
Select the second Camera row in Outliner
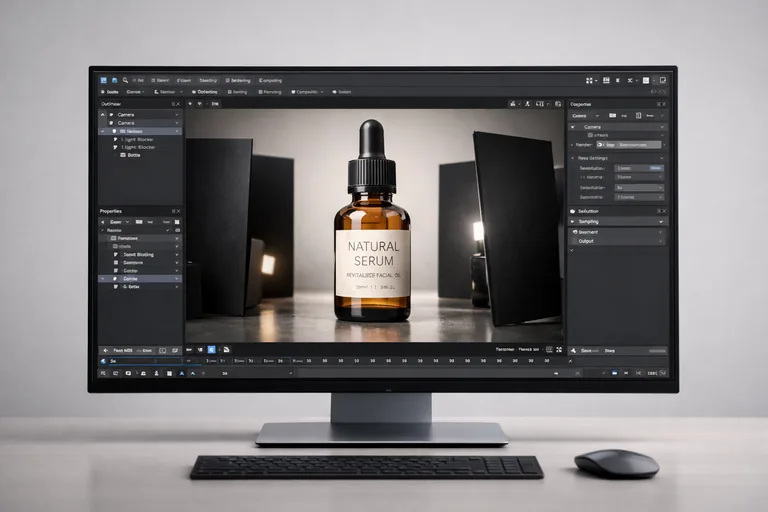tap(140, 123)
